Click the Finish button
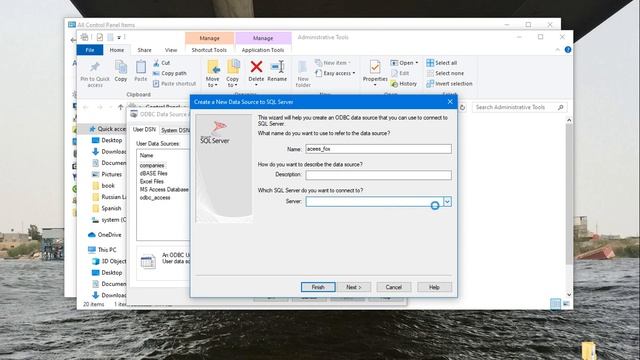Screen dimensions: 640x360 click(318, 287)
